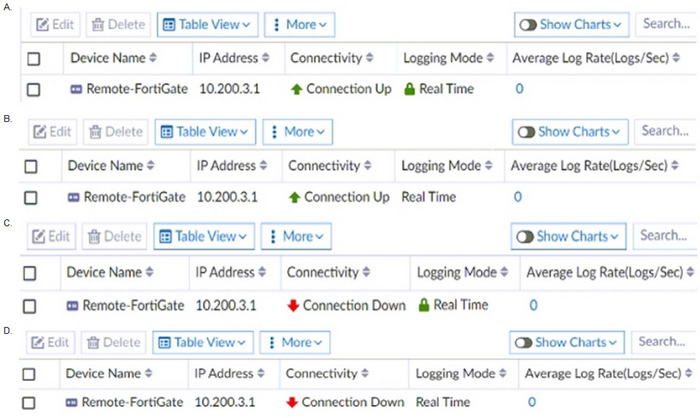Click the log rate value 0 in panel D
Image resolution: width=700 pixels, height=418 pixels.
532,402
